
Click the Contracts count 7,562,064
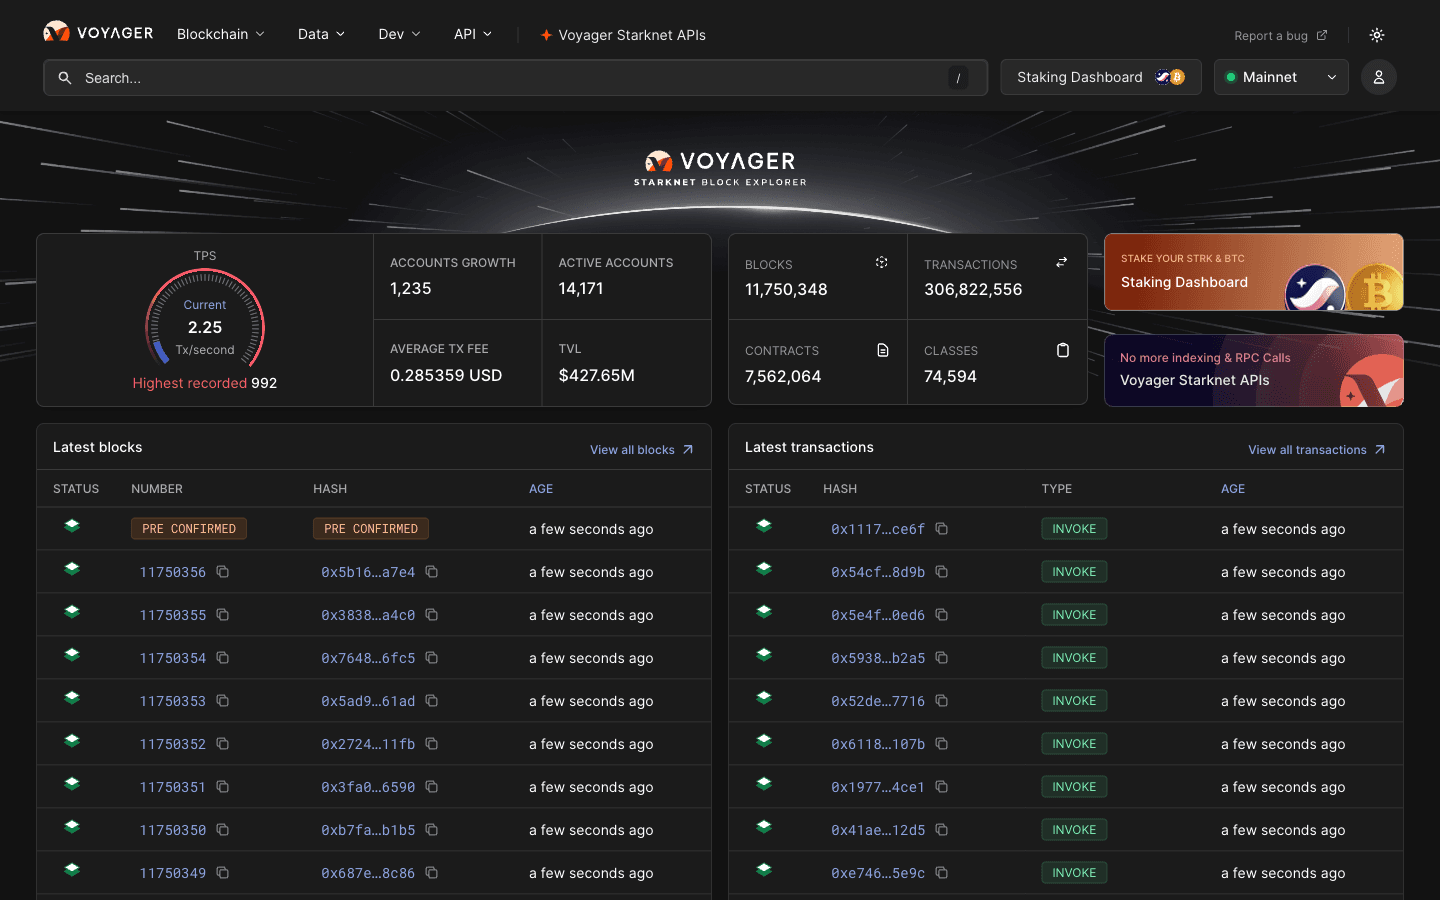click(783, 377)
